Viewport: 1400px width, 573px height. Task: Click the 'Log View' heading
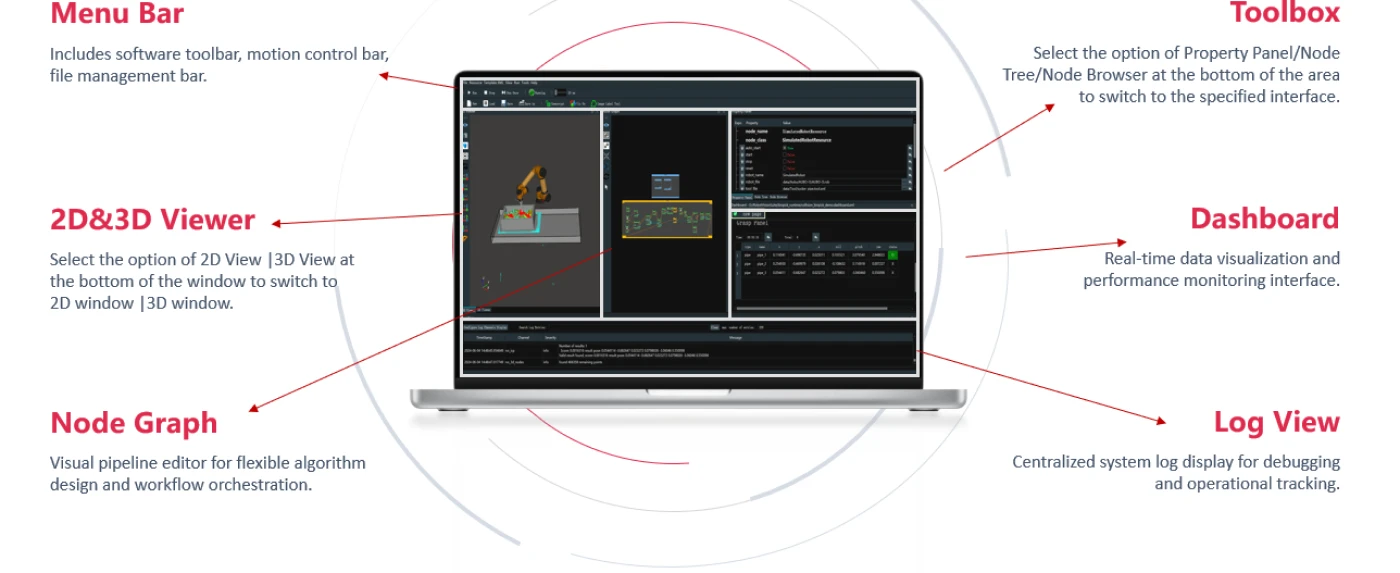(1277, 421)
